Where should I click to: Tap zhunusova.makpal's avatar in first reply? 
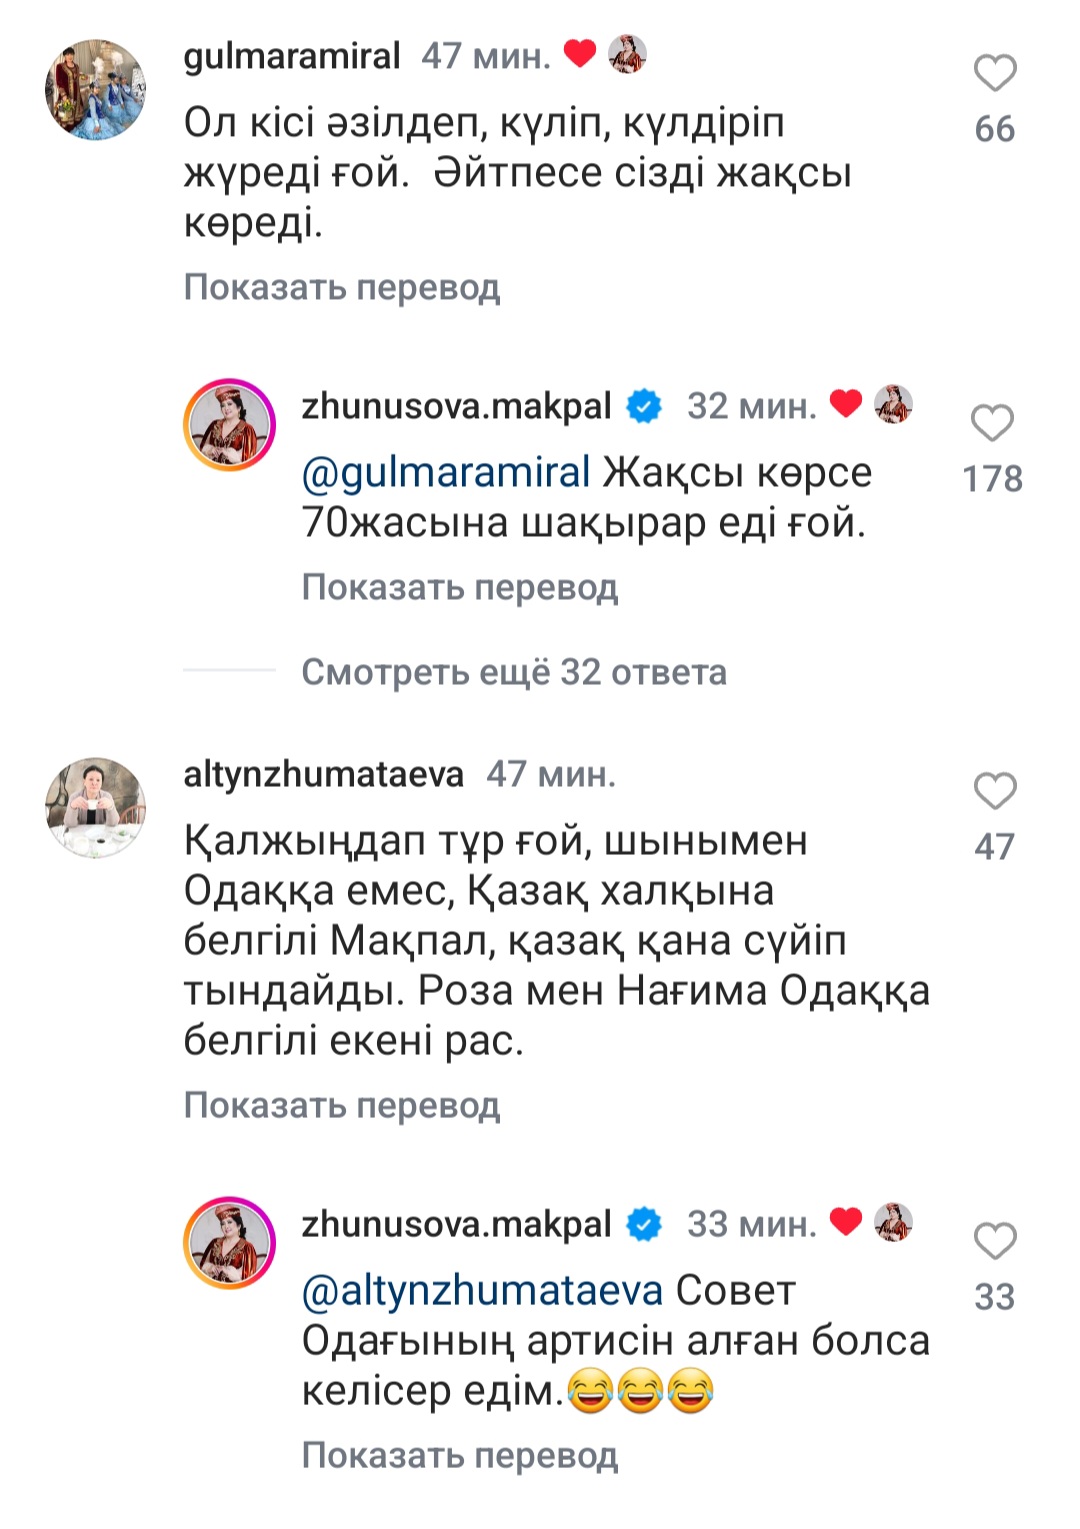230,425
